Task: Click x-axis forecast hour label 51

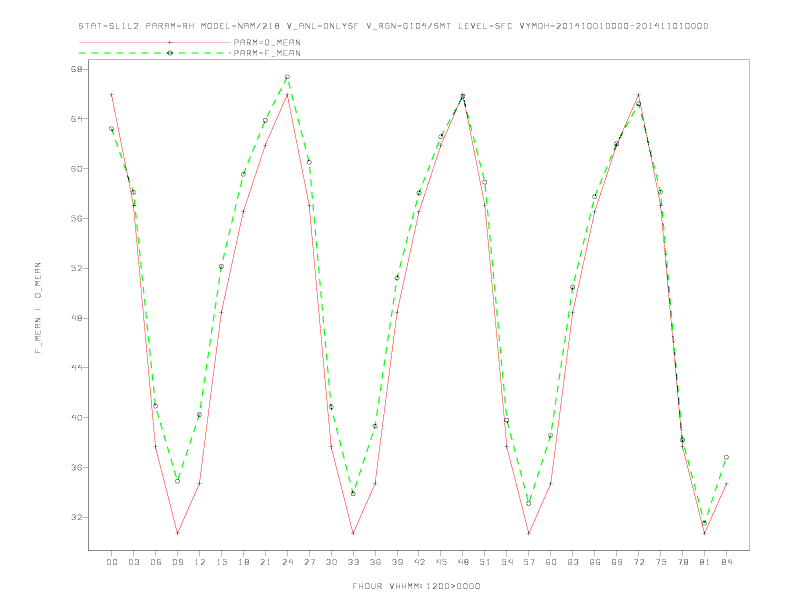Action: (485, 562)
